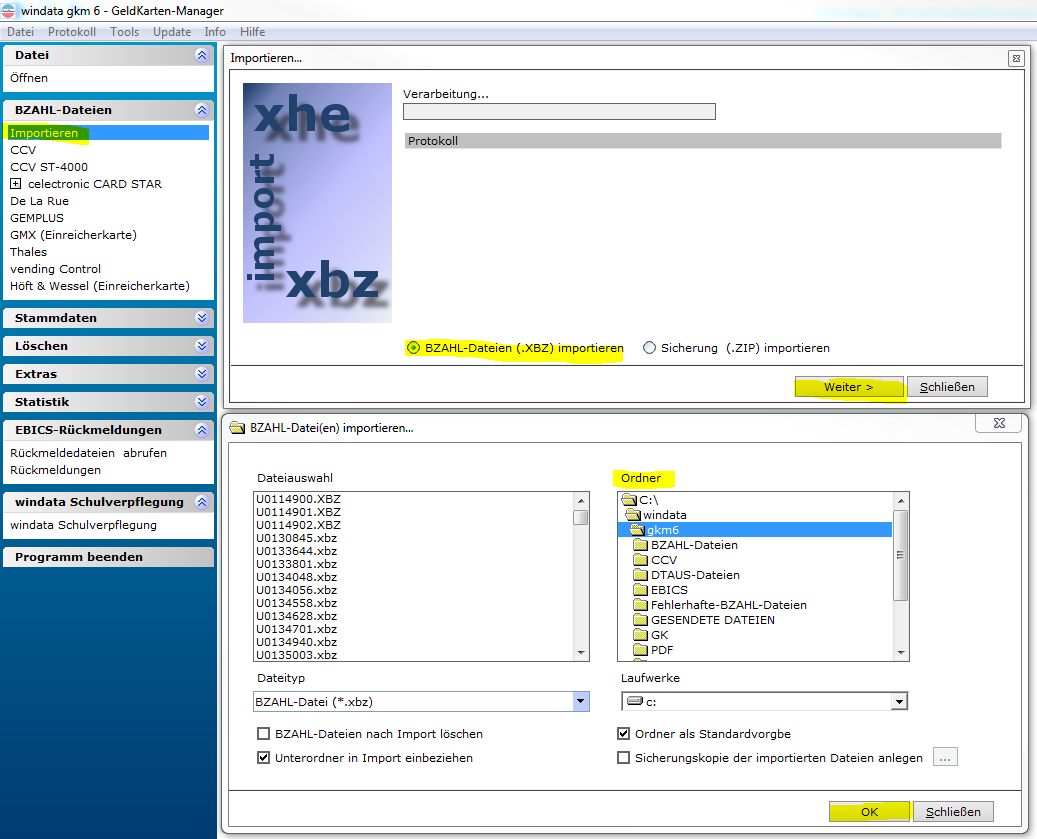The image size is (1037, 839).
Task: Click the Weiter > button
Action: [849, 387]
